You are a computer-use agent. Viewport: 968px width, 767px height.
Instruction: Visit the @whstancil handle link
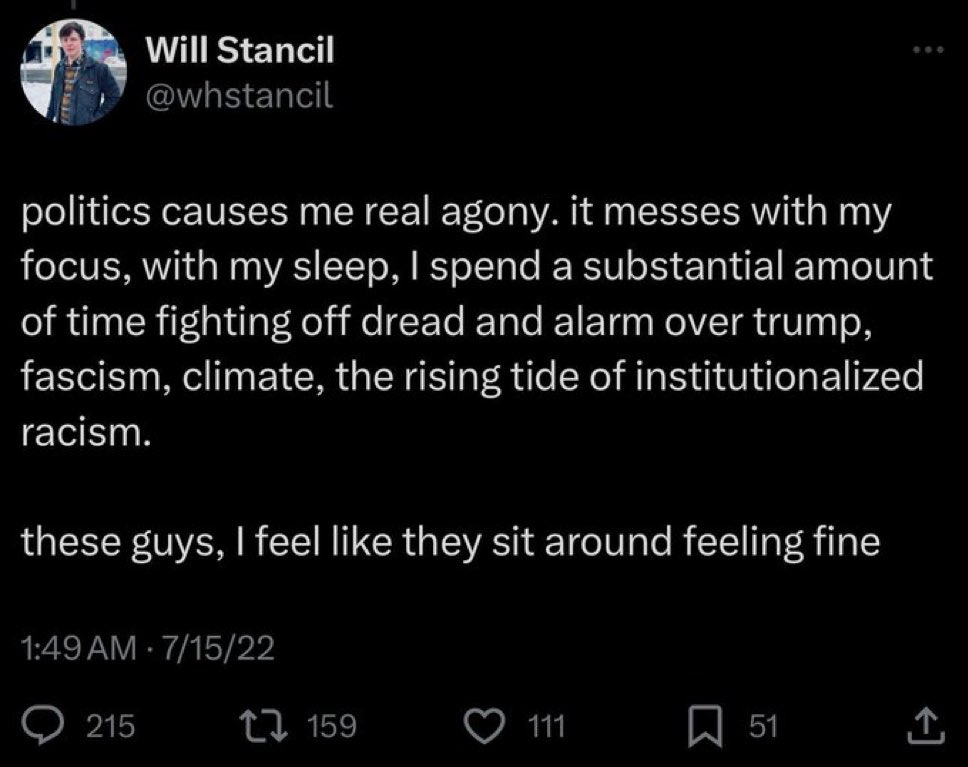pyautogui.click(x=240, y=95)
